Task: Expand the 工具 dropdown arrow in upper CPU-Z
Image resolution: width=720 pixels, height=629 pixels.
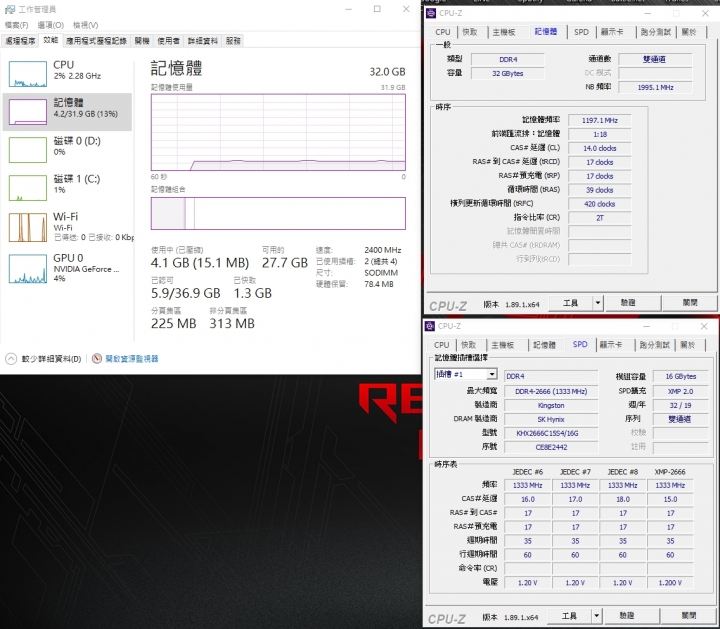Action: pyautogui.click(x=598, y=303)
